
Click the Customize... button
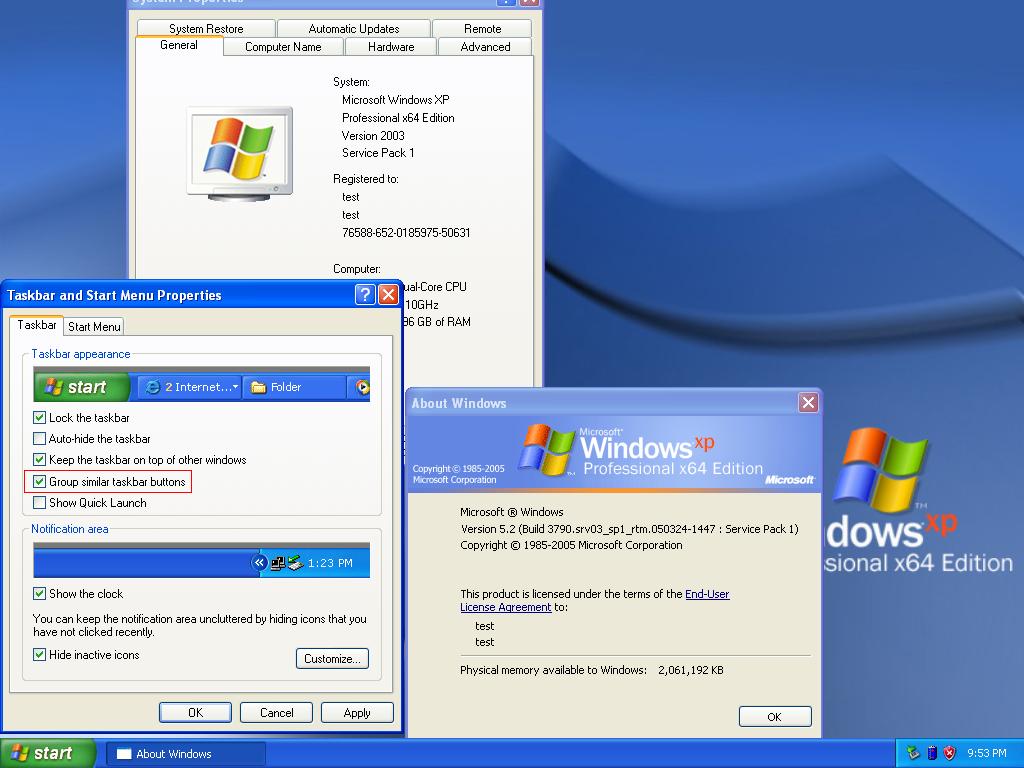coord(332,658)
